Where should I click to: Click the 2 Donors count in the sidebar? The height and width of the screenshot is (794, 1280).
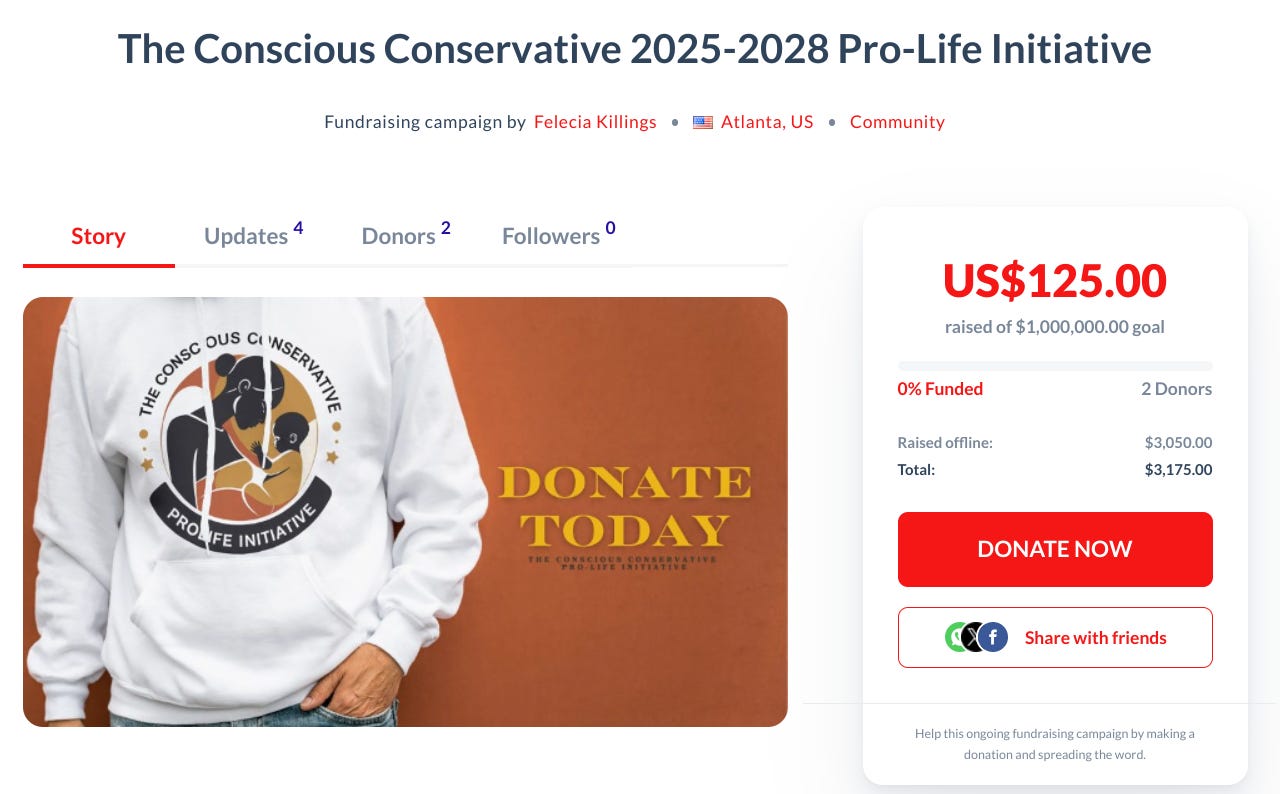(x=1176, y=389)
